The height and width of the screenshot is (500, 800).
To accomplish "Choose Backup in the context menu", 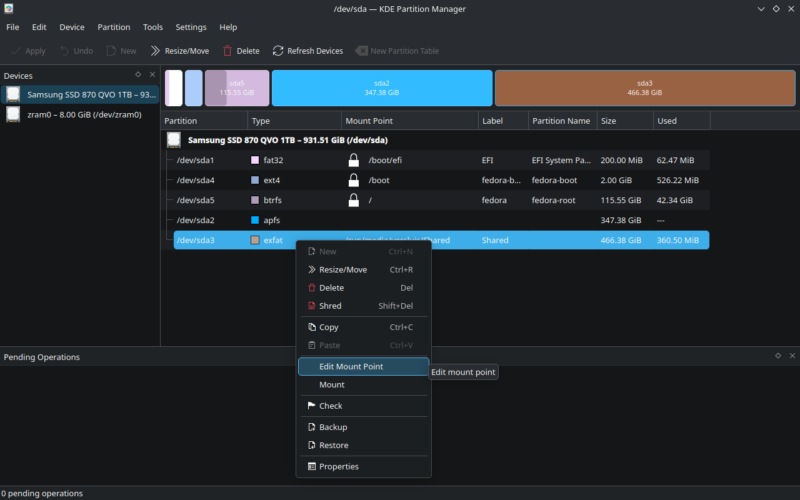I will 363,427.
